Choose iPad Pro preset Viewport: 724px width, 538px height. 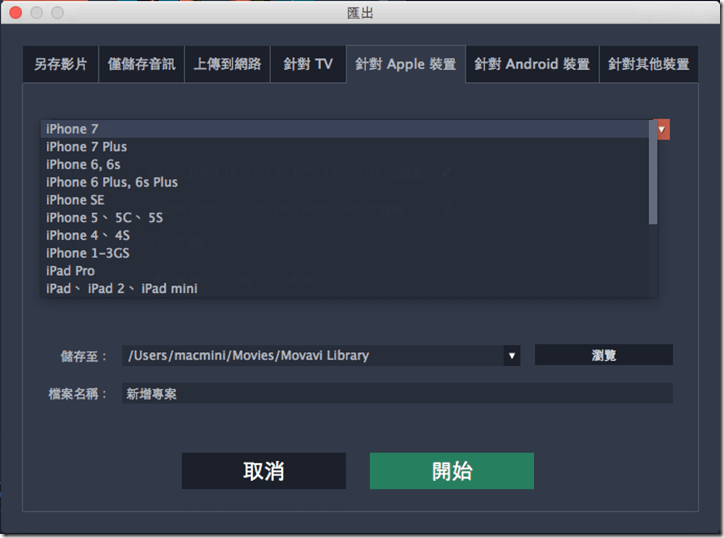[345, 271]
